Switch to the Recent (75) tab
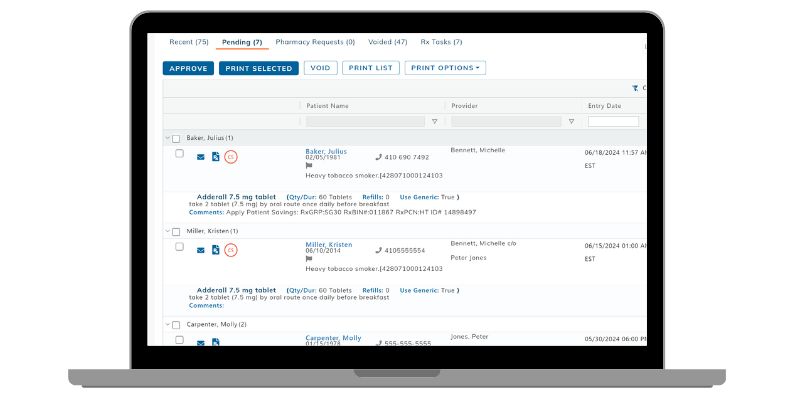 [x=189, y=42]
